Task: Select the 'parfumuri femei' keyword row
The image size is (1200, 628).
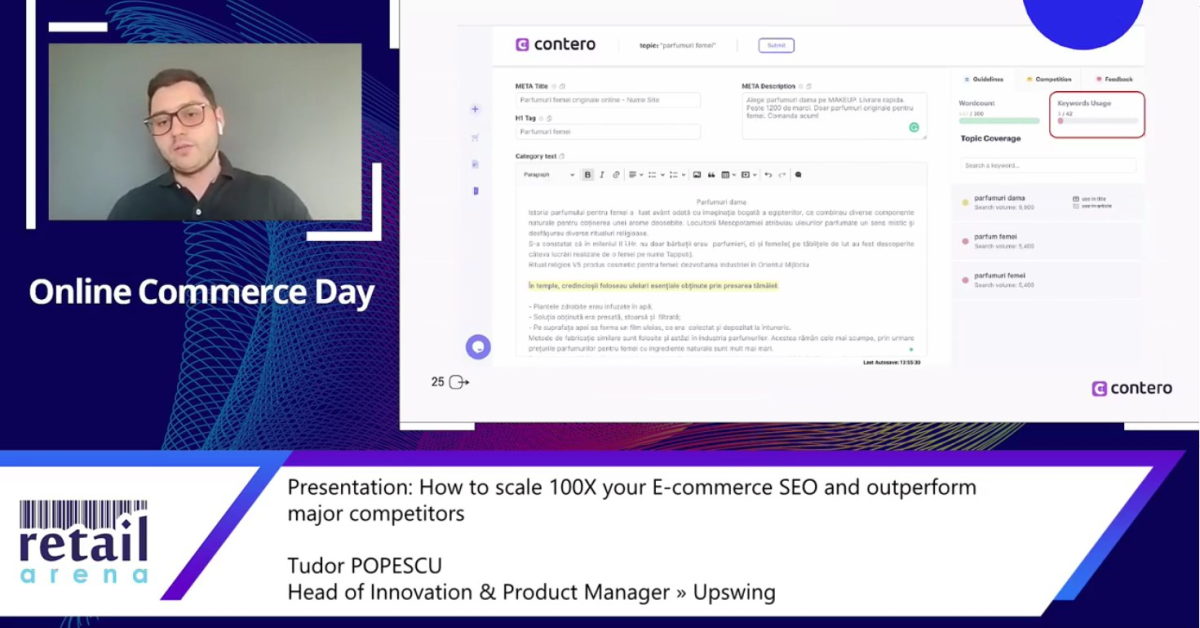Action: pyautogui.click(x=1046, y=280)
